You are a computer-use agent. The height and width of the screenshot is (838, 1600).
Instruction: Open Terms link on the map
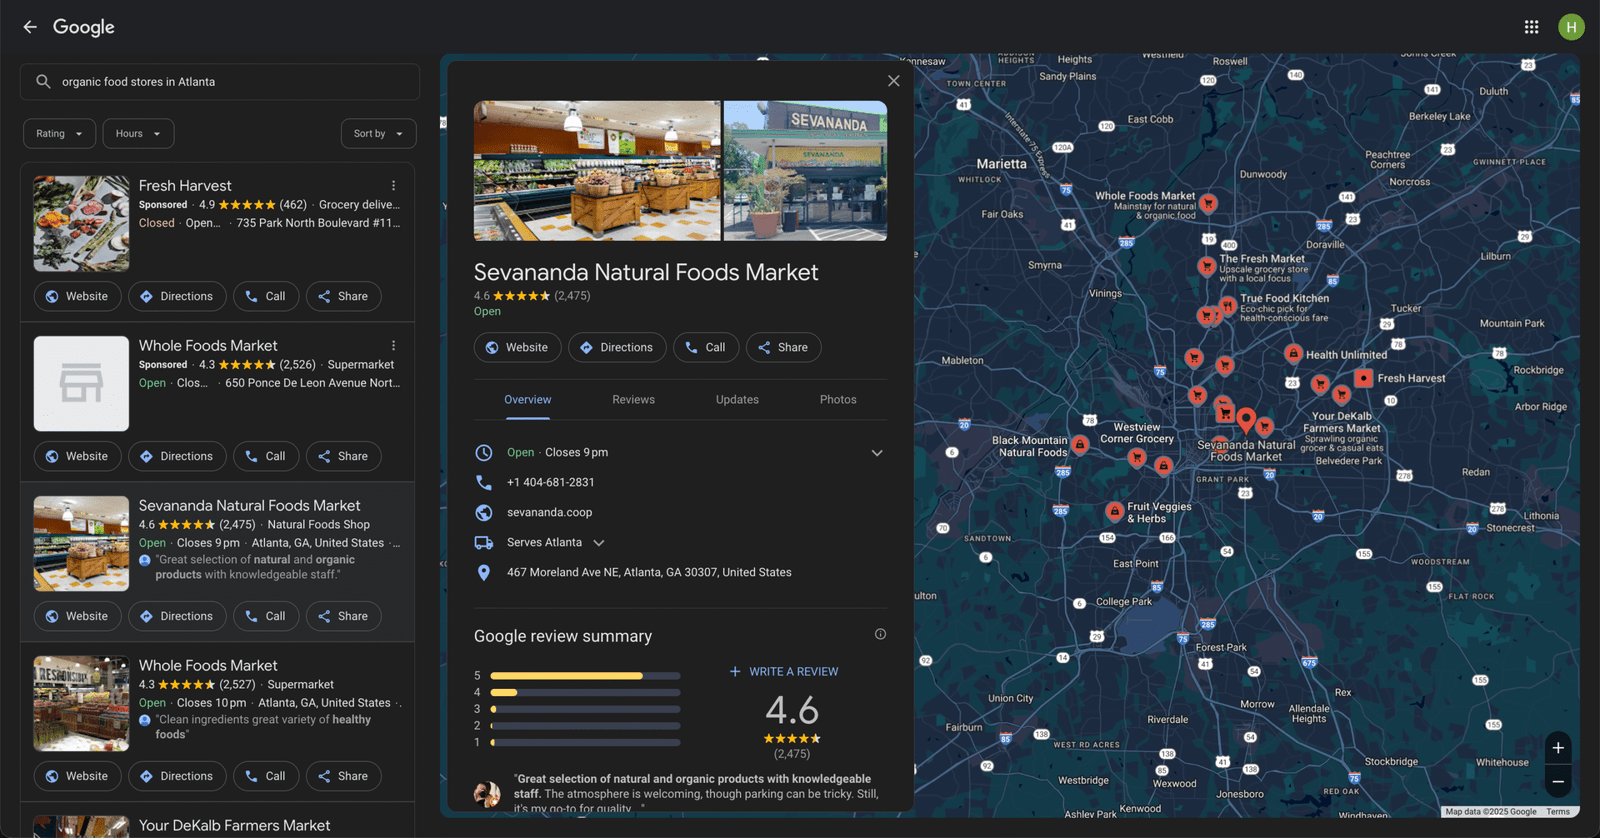pos(1558,812)
